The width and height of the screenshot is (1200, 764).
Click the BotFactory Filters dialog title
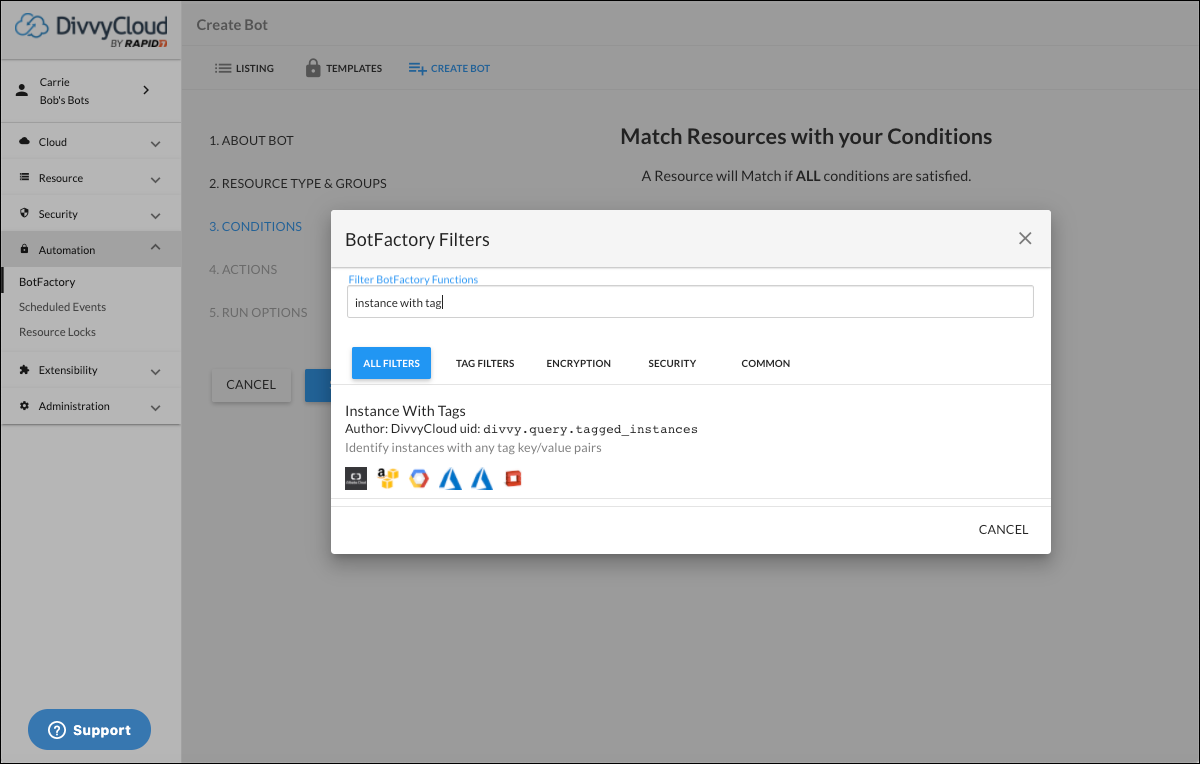click(x=417, y=239)
